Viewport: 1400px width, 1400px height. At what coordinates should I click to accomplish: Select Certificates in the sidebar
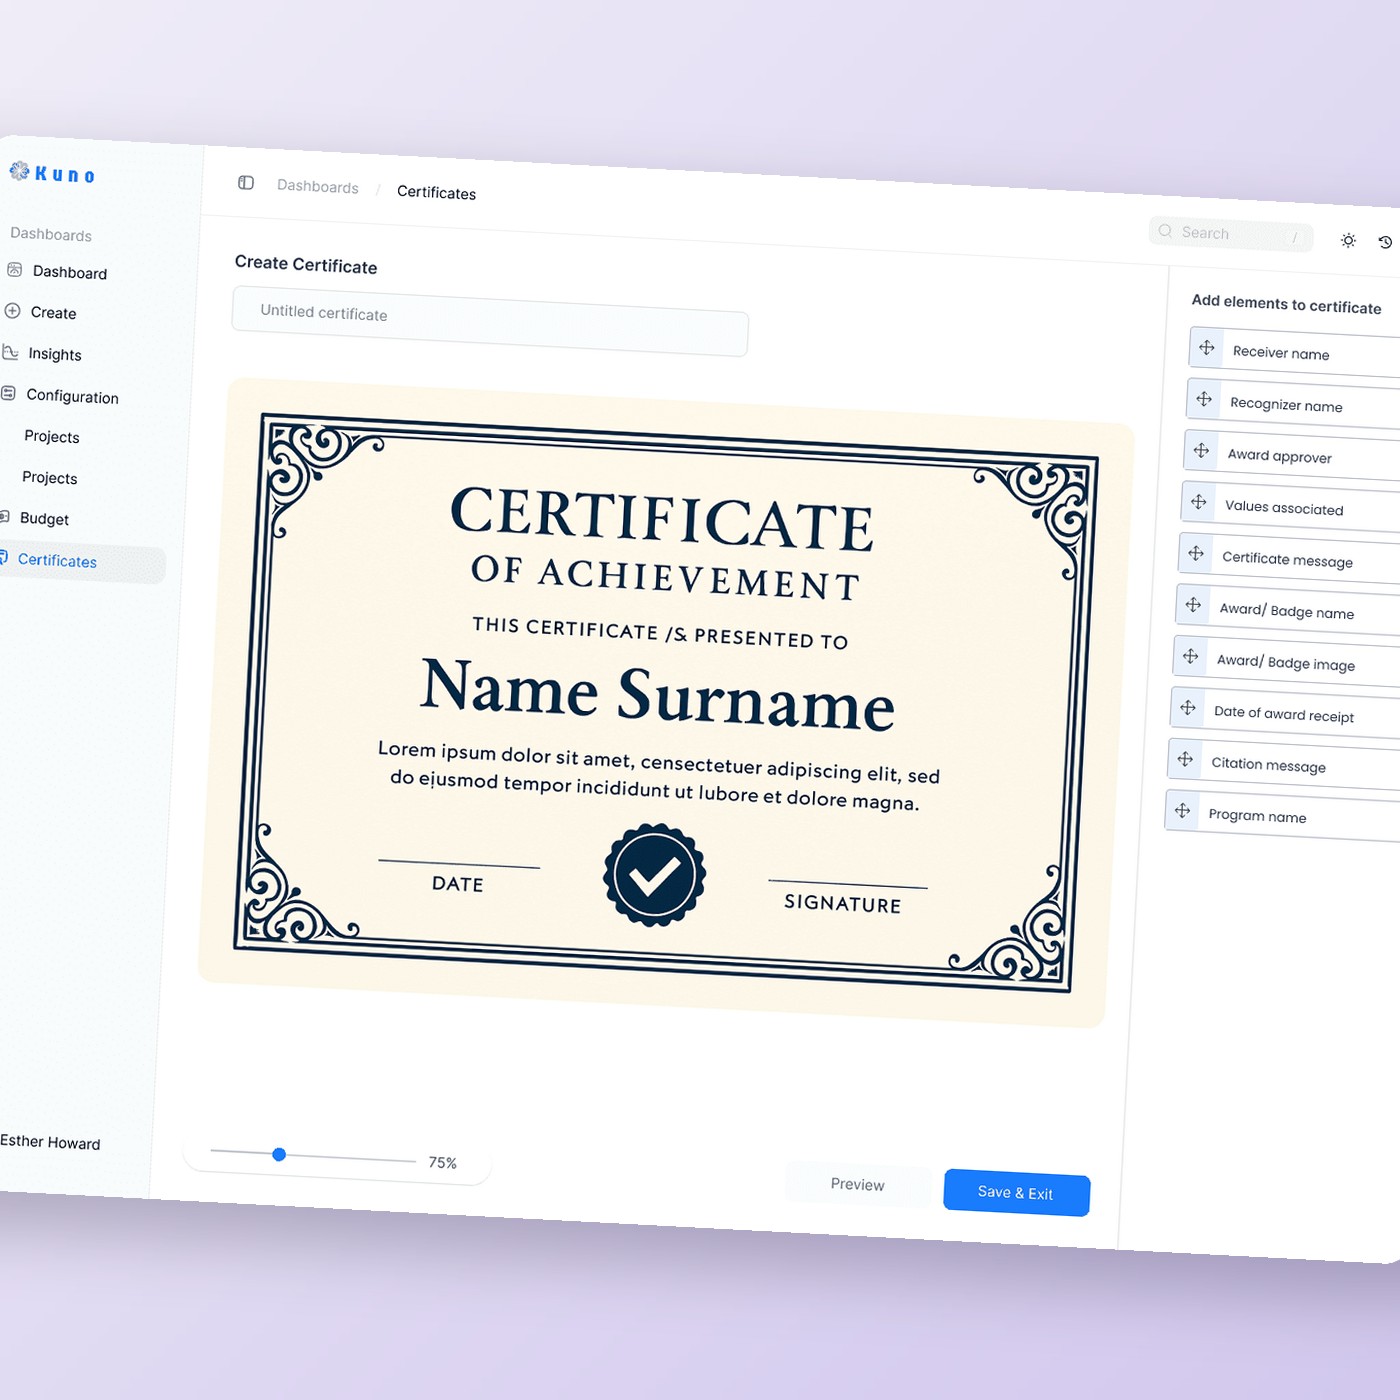click(x=80, y=563)
